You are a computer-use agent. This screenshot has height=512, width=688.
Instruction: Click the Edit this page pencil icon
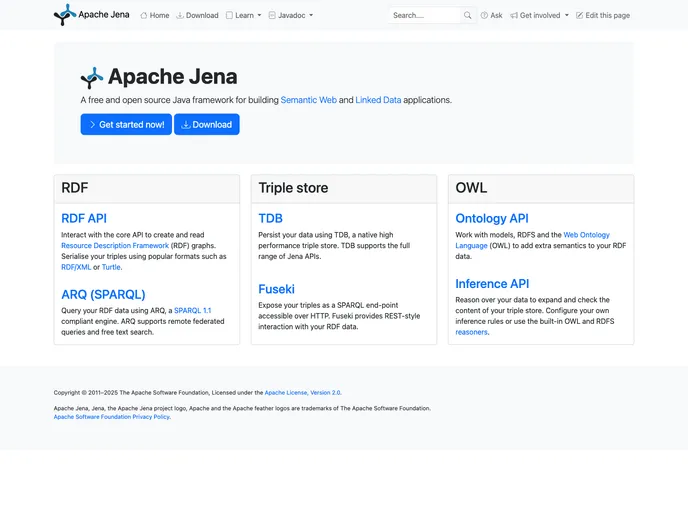click(580, 15)
